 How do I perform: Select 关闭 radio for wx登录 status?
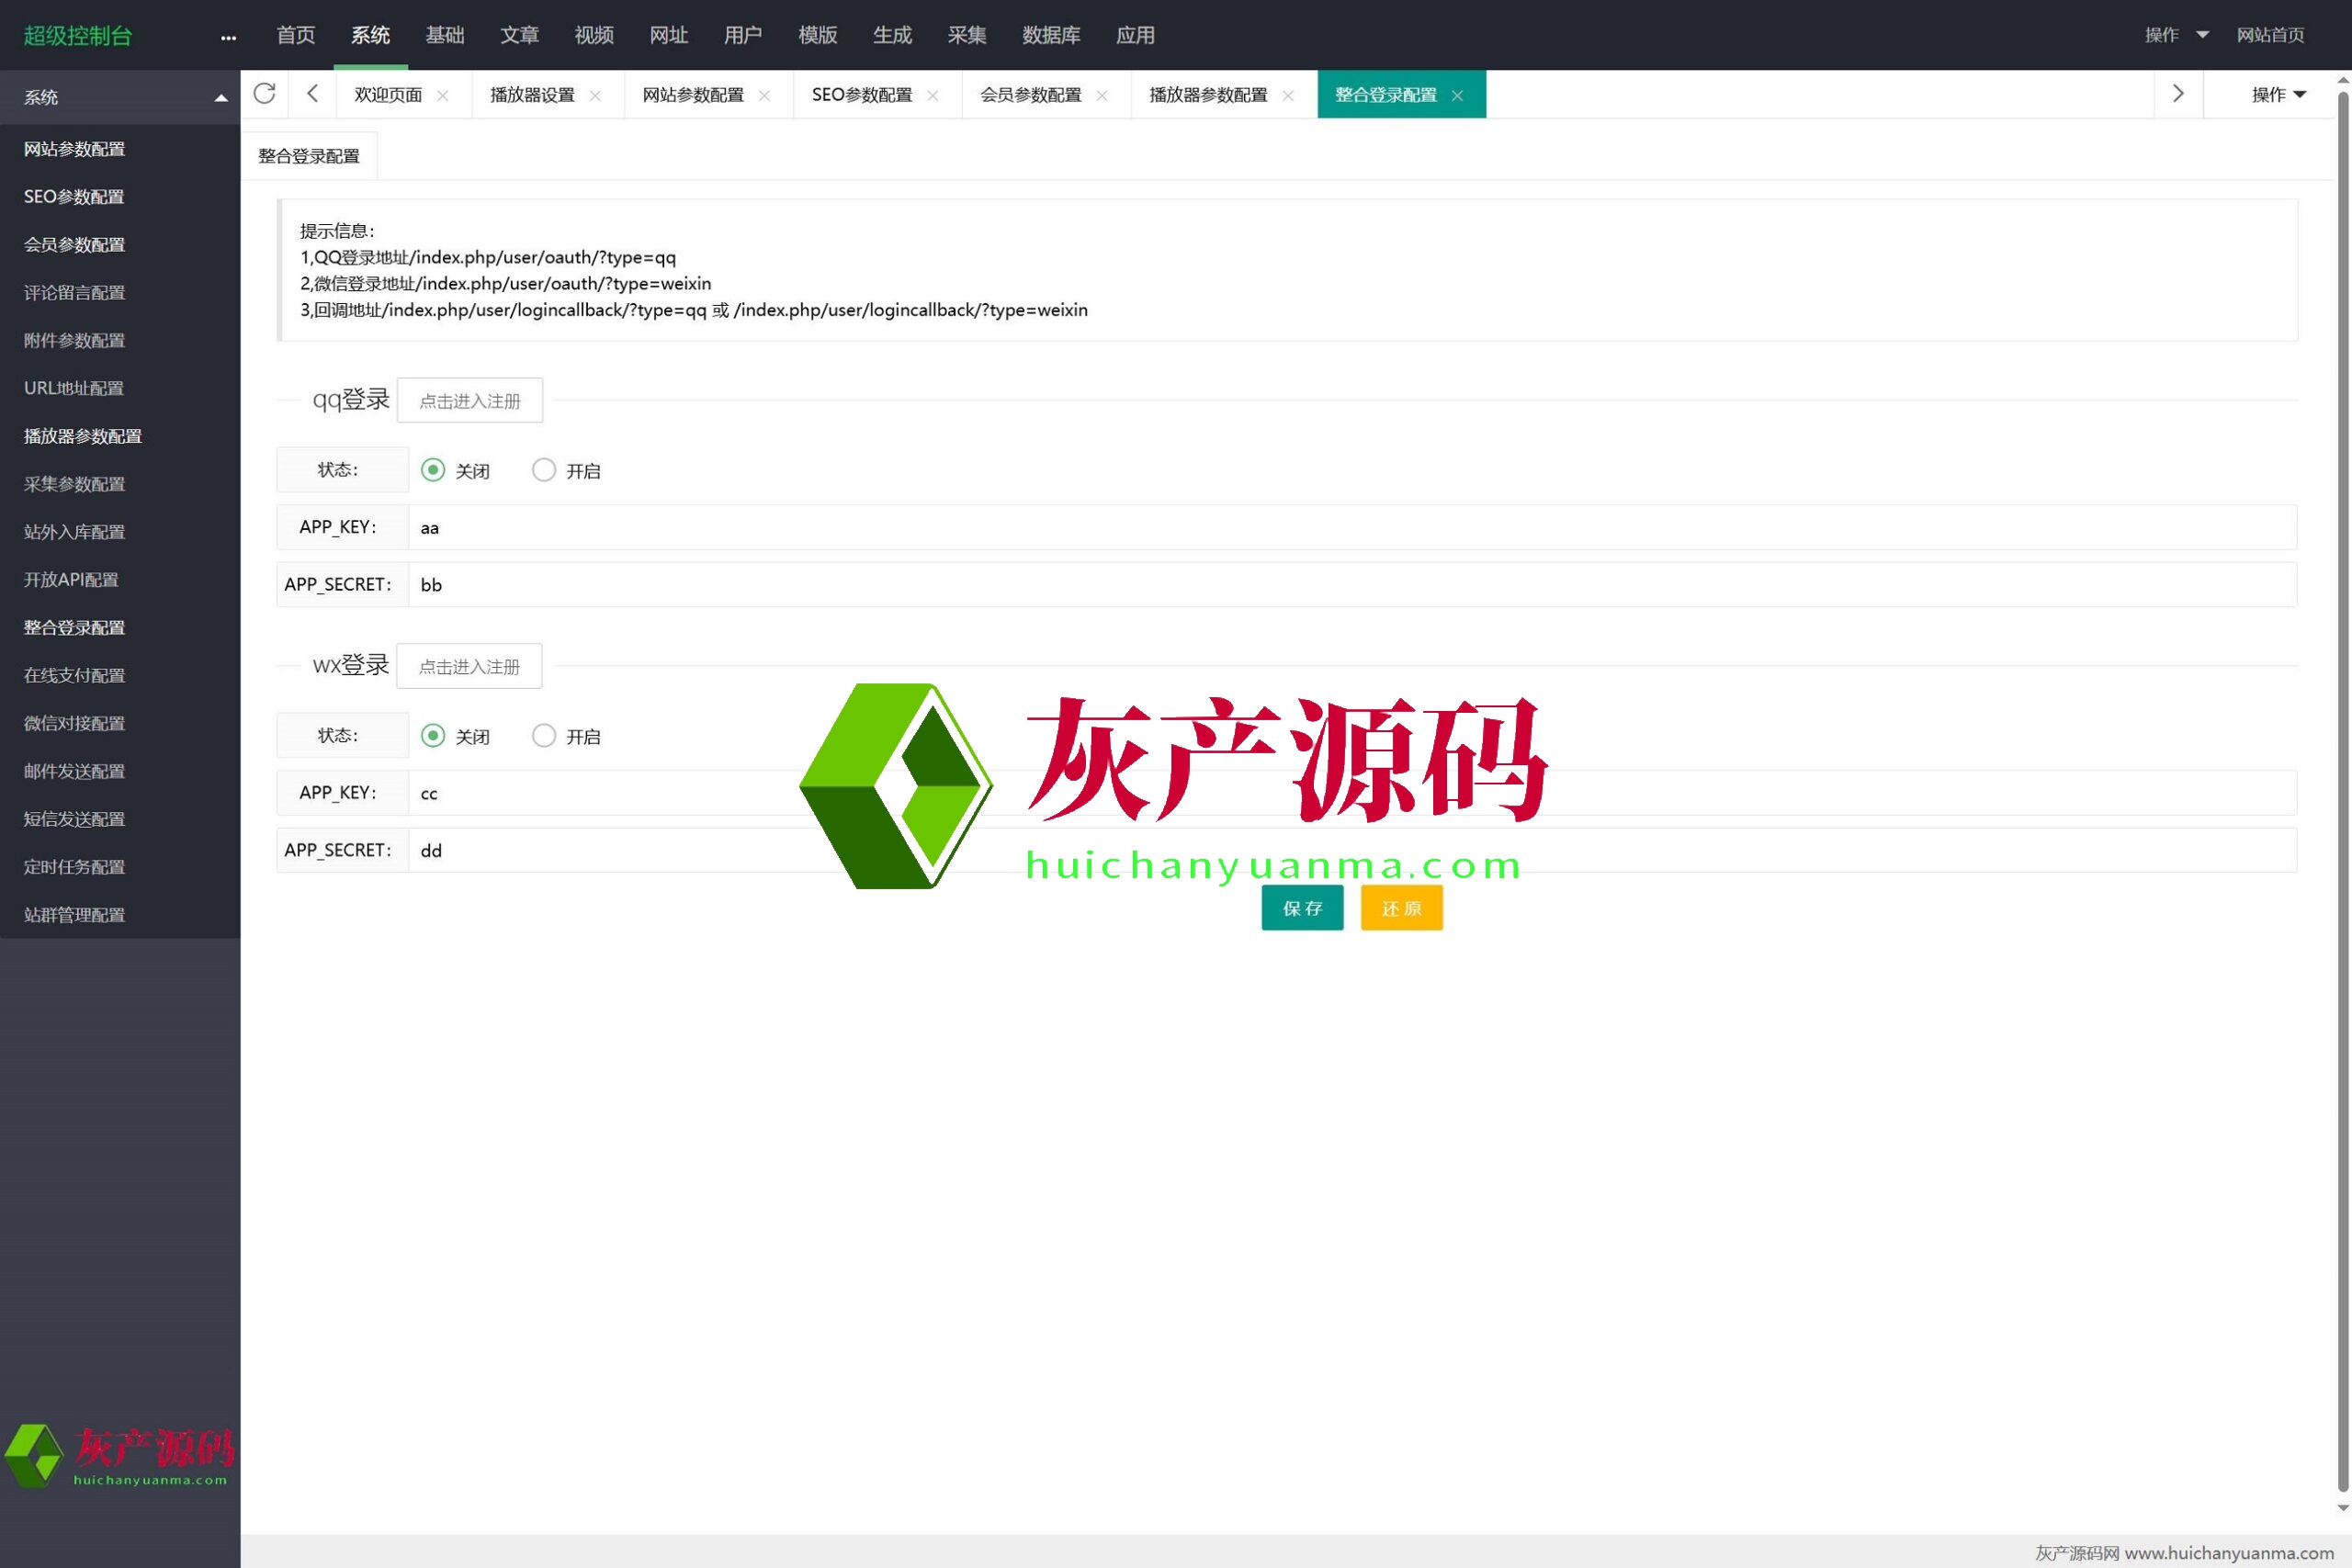[433, 736]
